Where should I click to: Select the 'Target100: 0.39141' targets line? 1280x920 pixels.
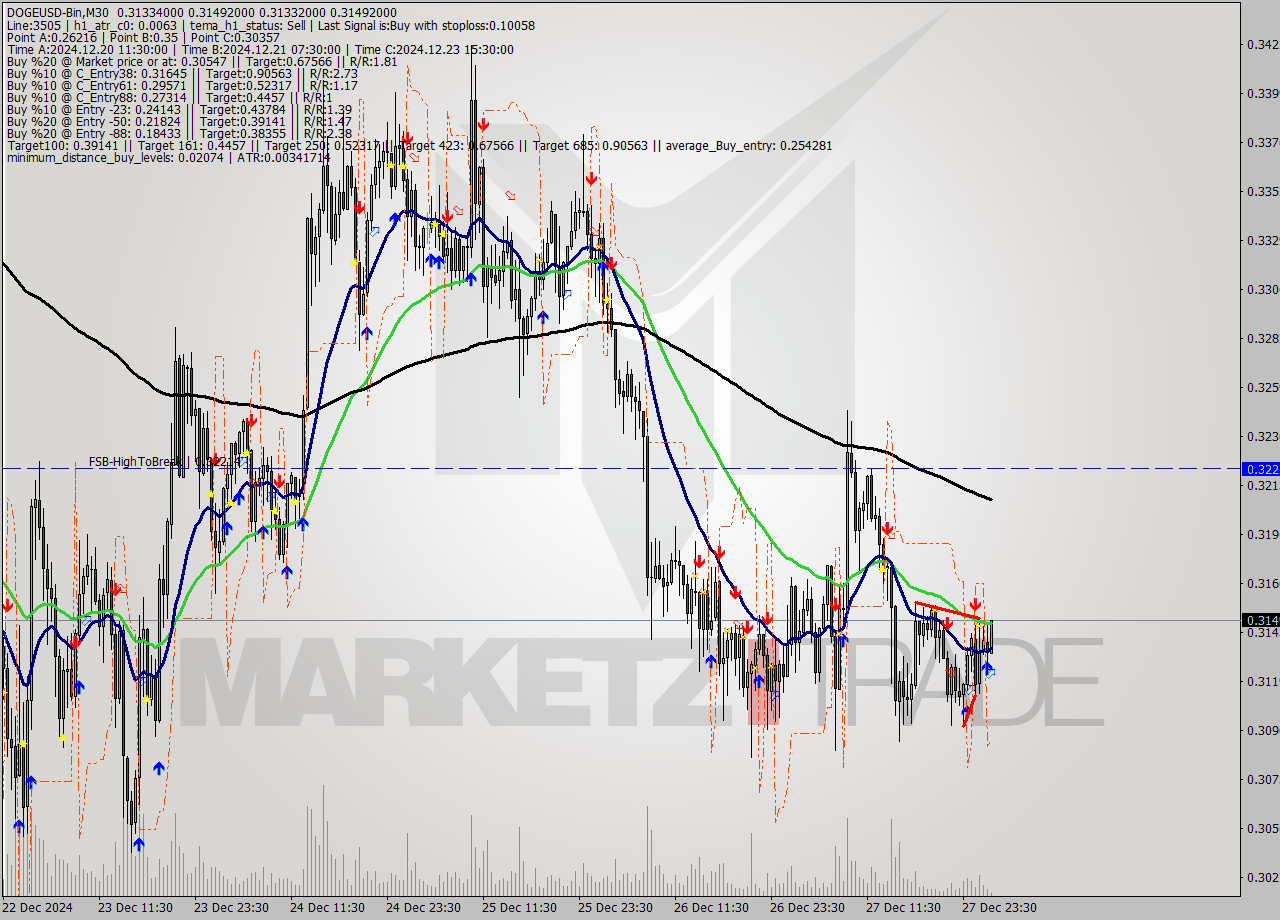point(419,145)
